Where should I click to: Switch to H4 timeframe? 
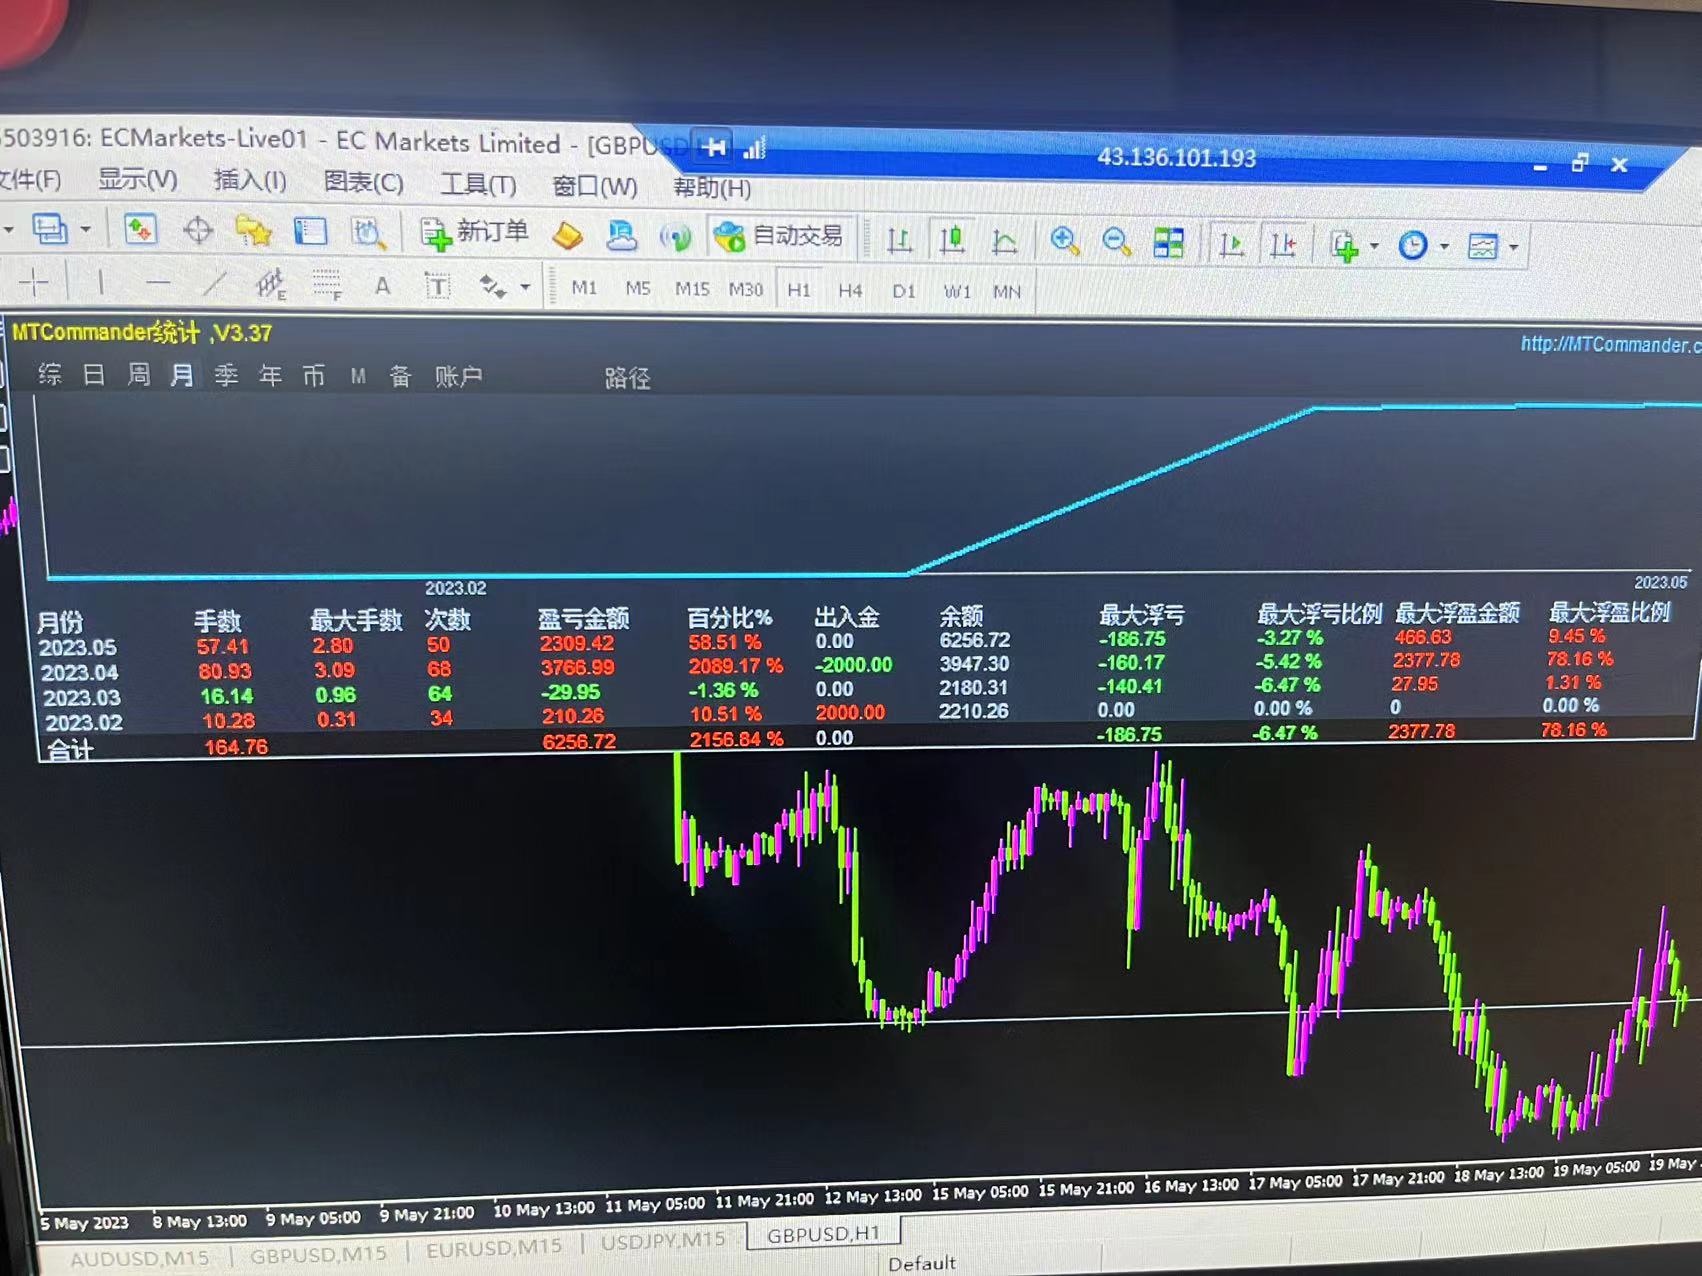851,291
